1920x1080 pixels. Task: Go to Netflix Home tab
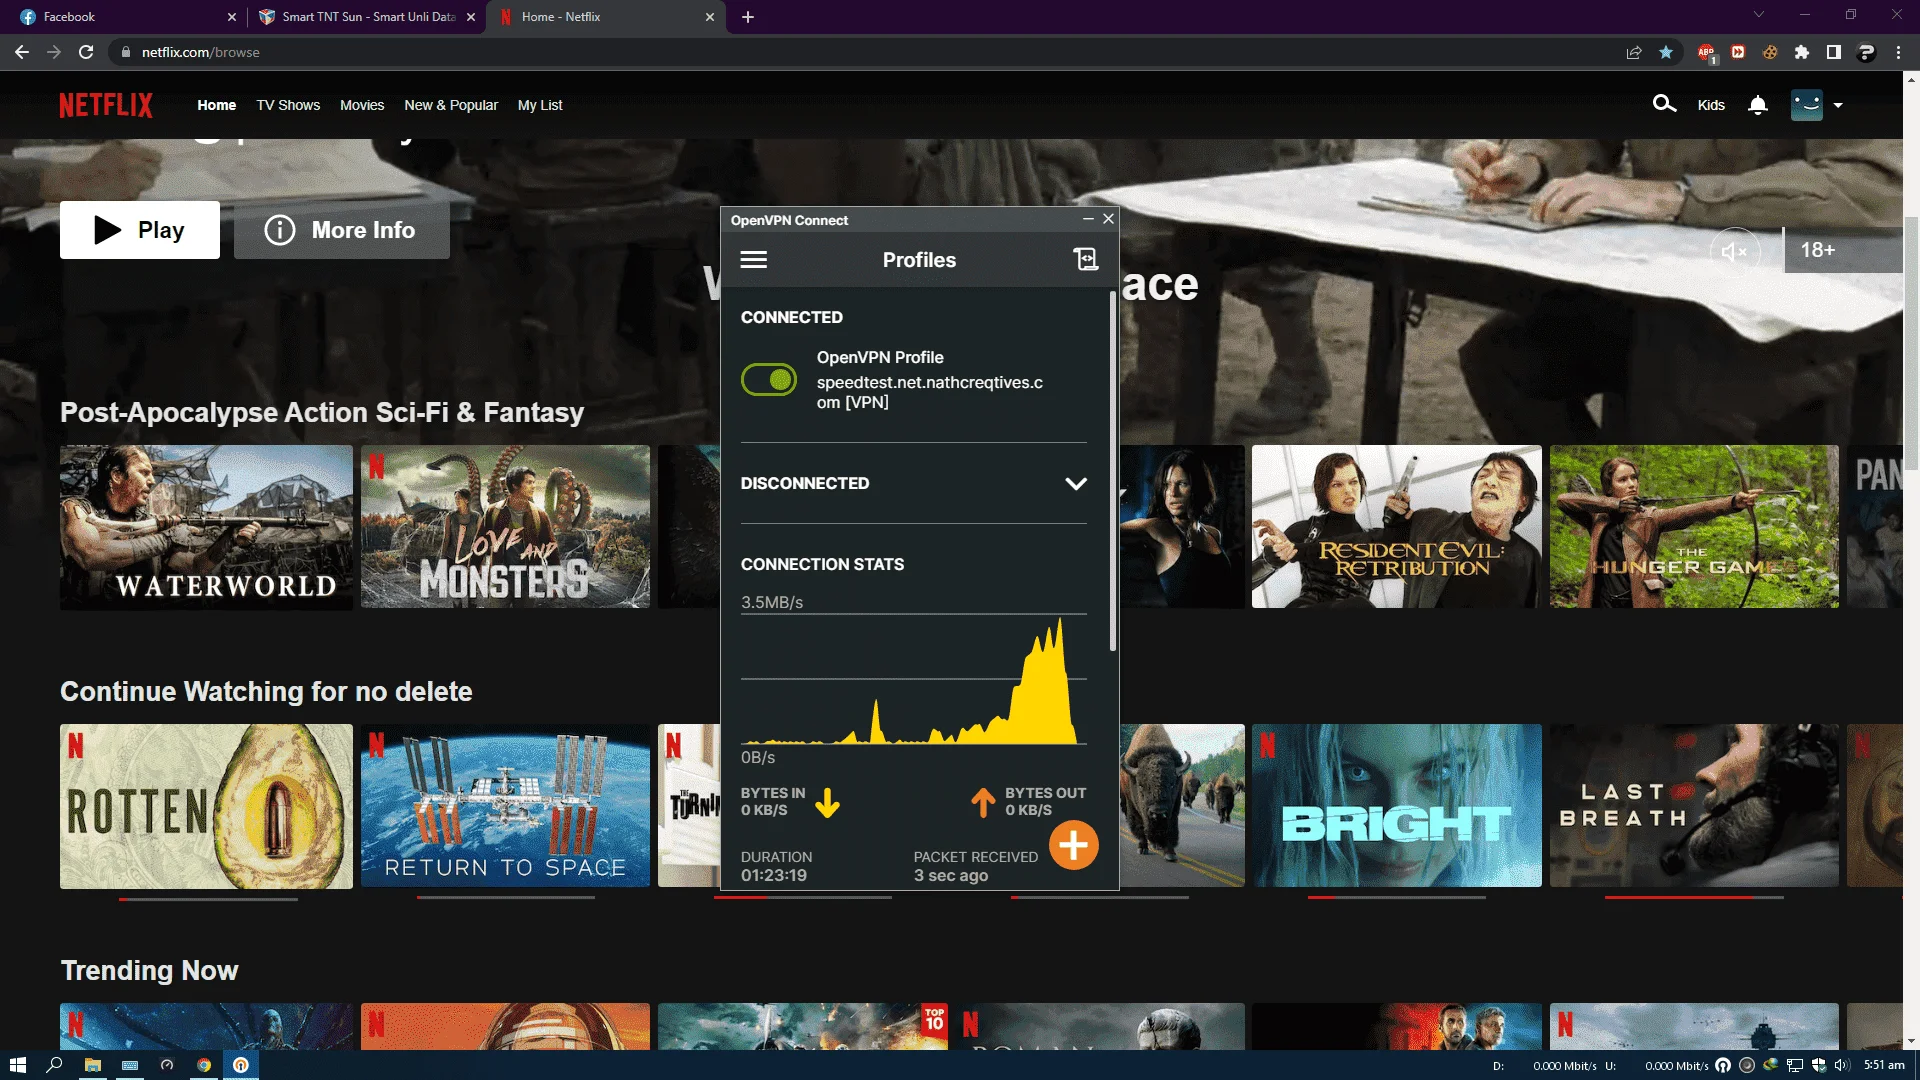tap(217, 105)
